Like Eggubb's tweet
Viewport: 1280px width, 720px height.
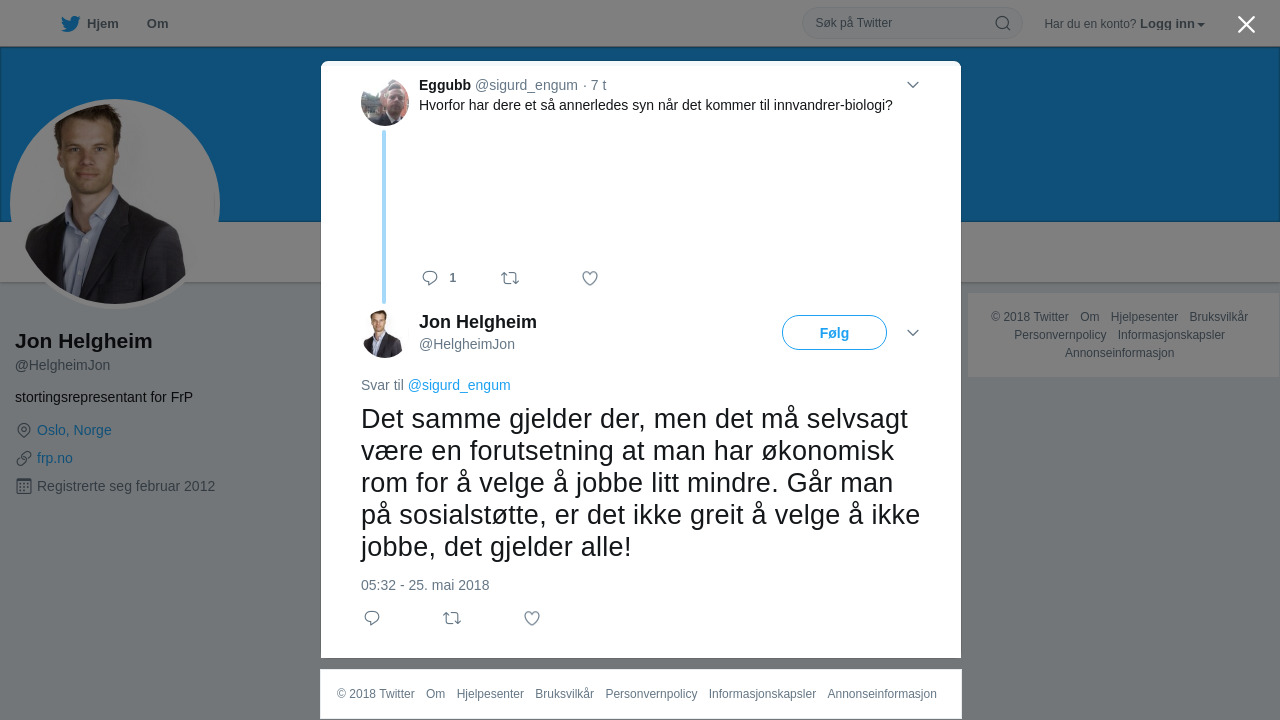(590, 278)
